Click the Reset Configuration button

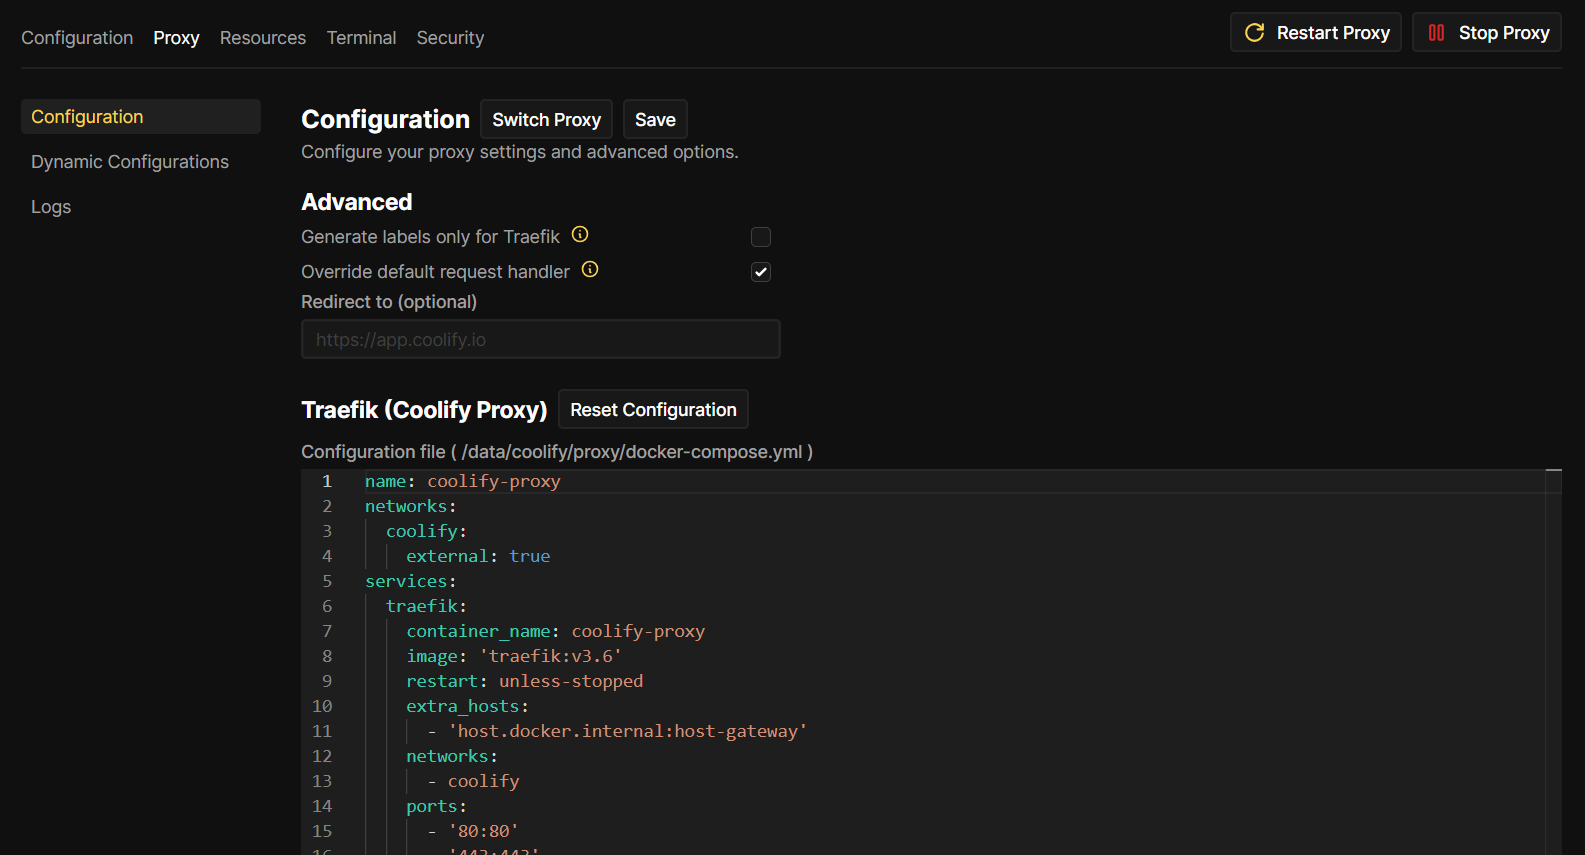point(653,410)
